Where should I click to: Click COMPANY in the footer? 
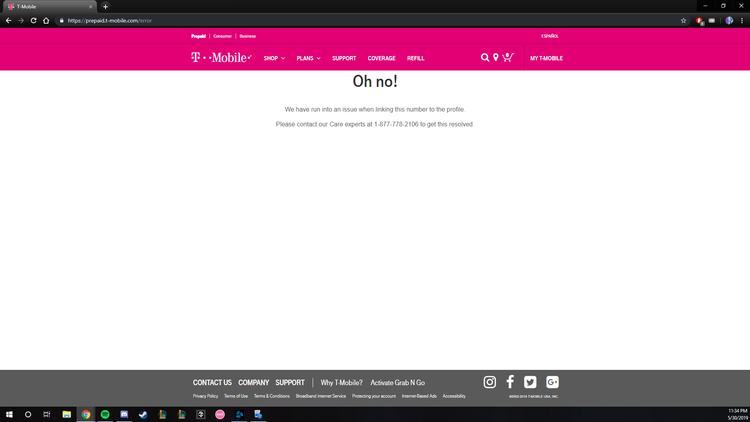(x=254, y=383)
